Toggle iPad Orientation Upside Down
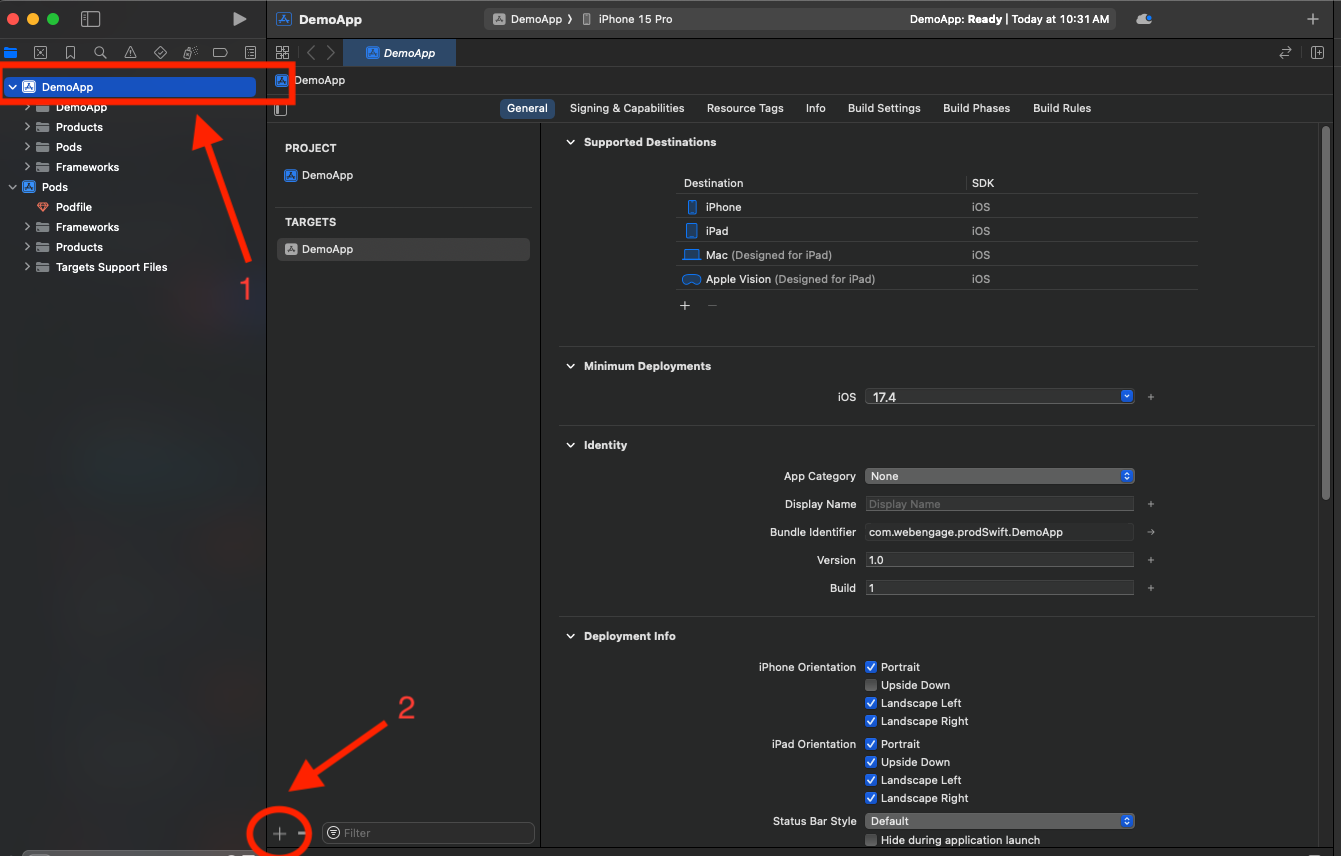The height and width of the screenshot is (856, 1341). (x=871, y=762)
